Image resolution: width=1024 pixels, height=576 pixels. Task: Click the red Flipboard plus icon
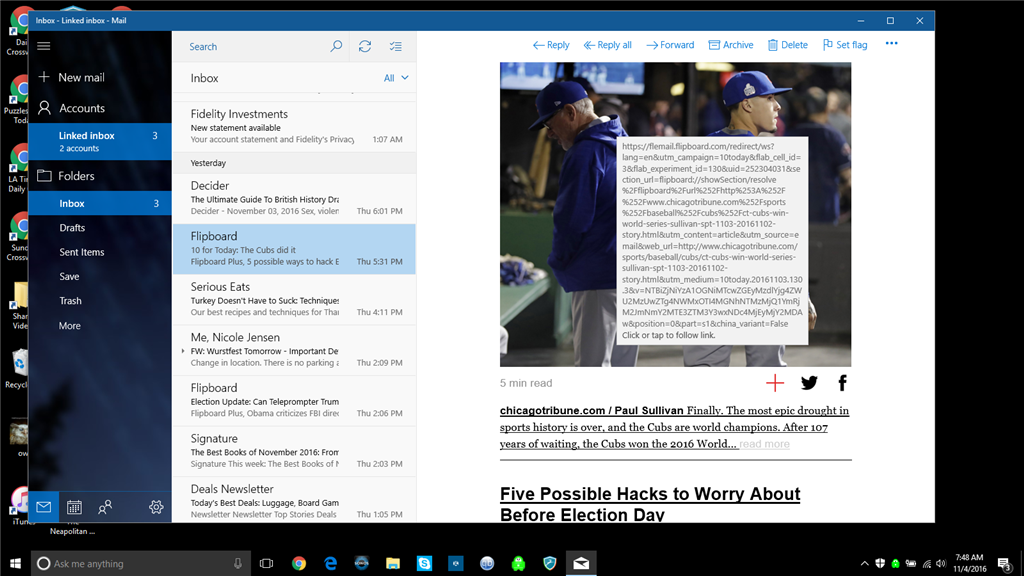pyautogui.click(x=774, y=382)
